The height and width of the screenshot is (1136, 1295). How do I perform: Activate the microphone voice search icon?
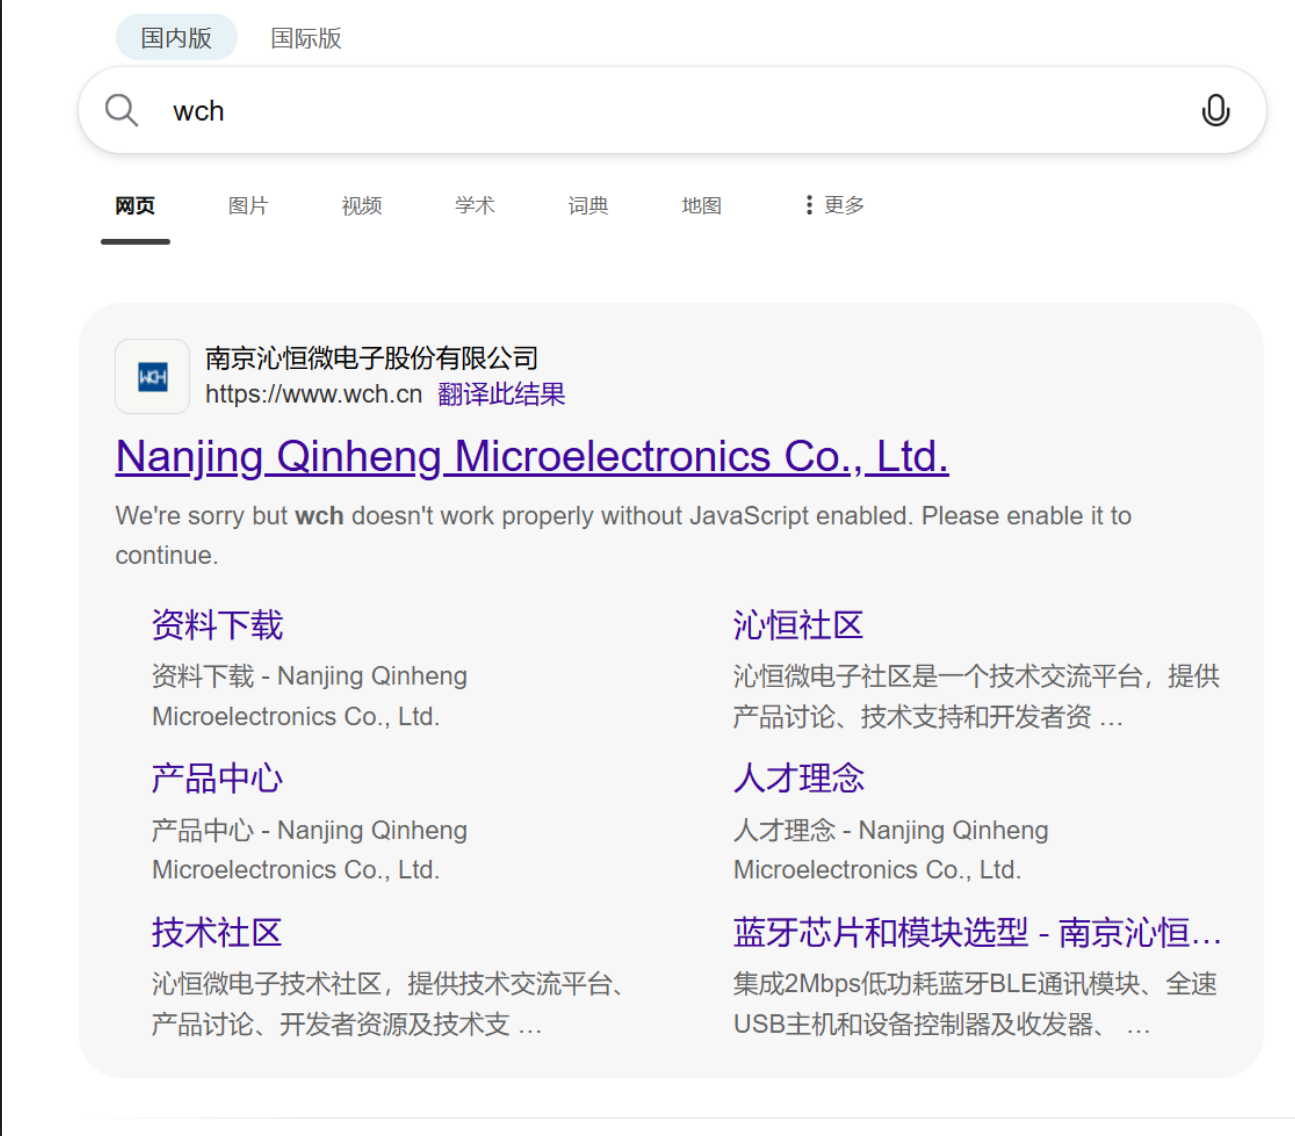(x=1215, y=110)
